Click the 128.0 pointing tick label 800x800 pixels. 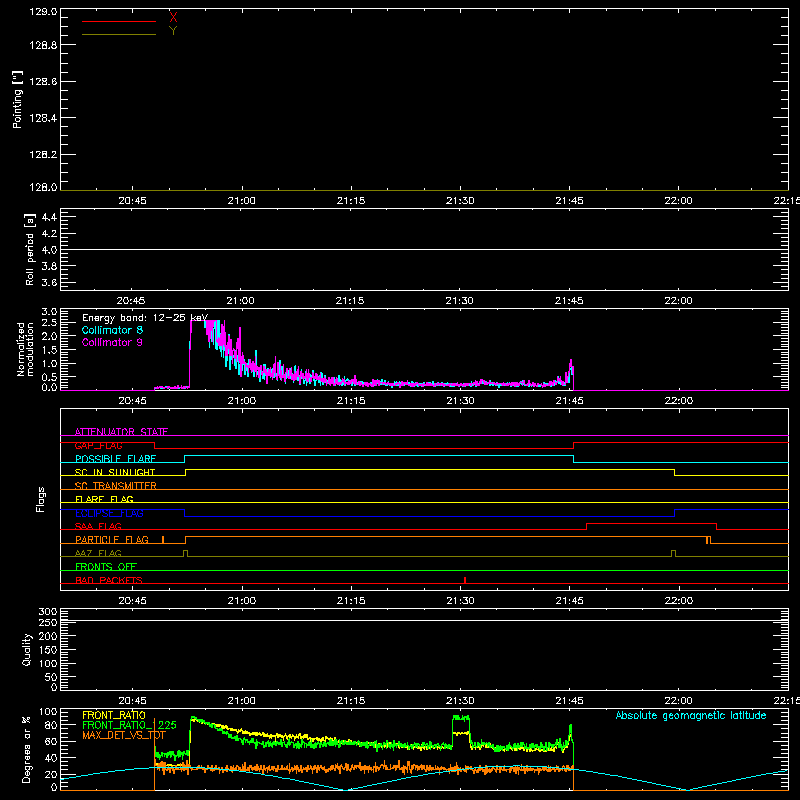(x=43, y=187)
